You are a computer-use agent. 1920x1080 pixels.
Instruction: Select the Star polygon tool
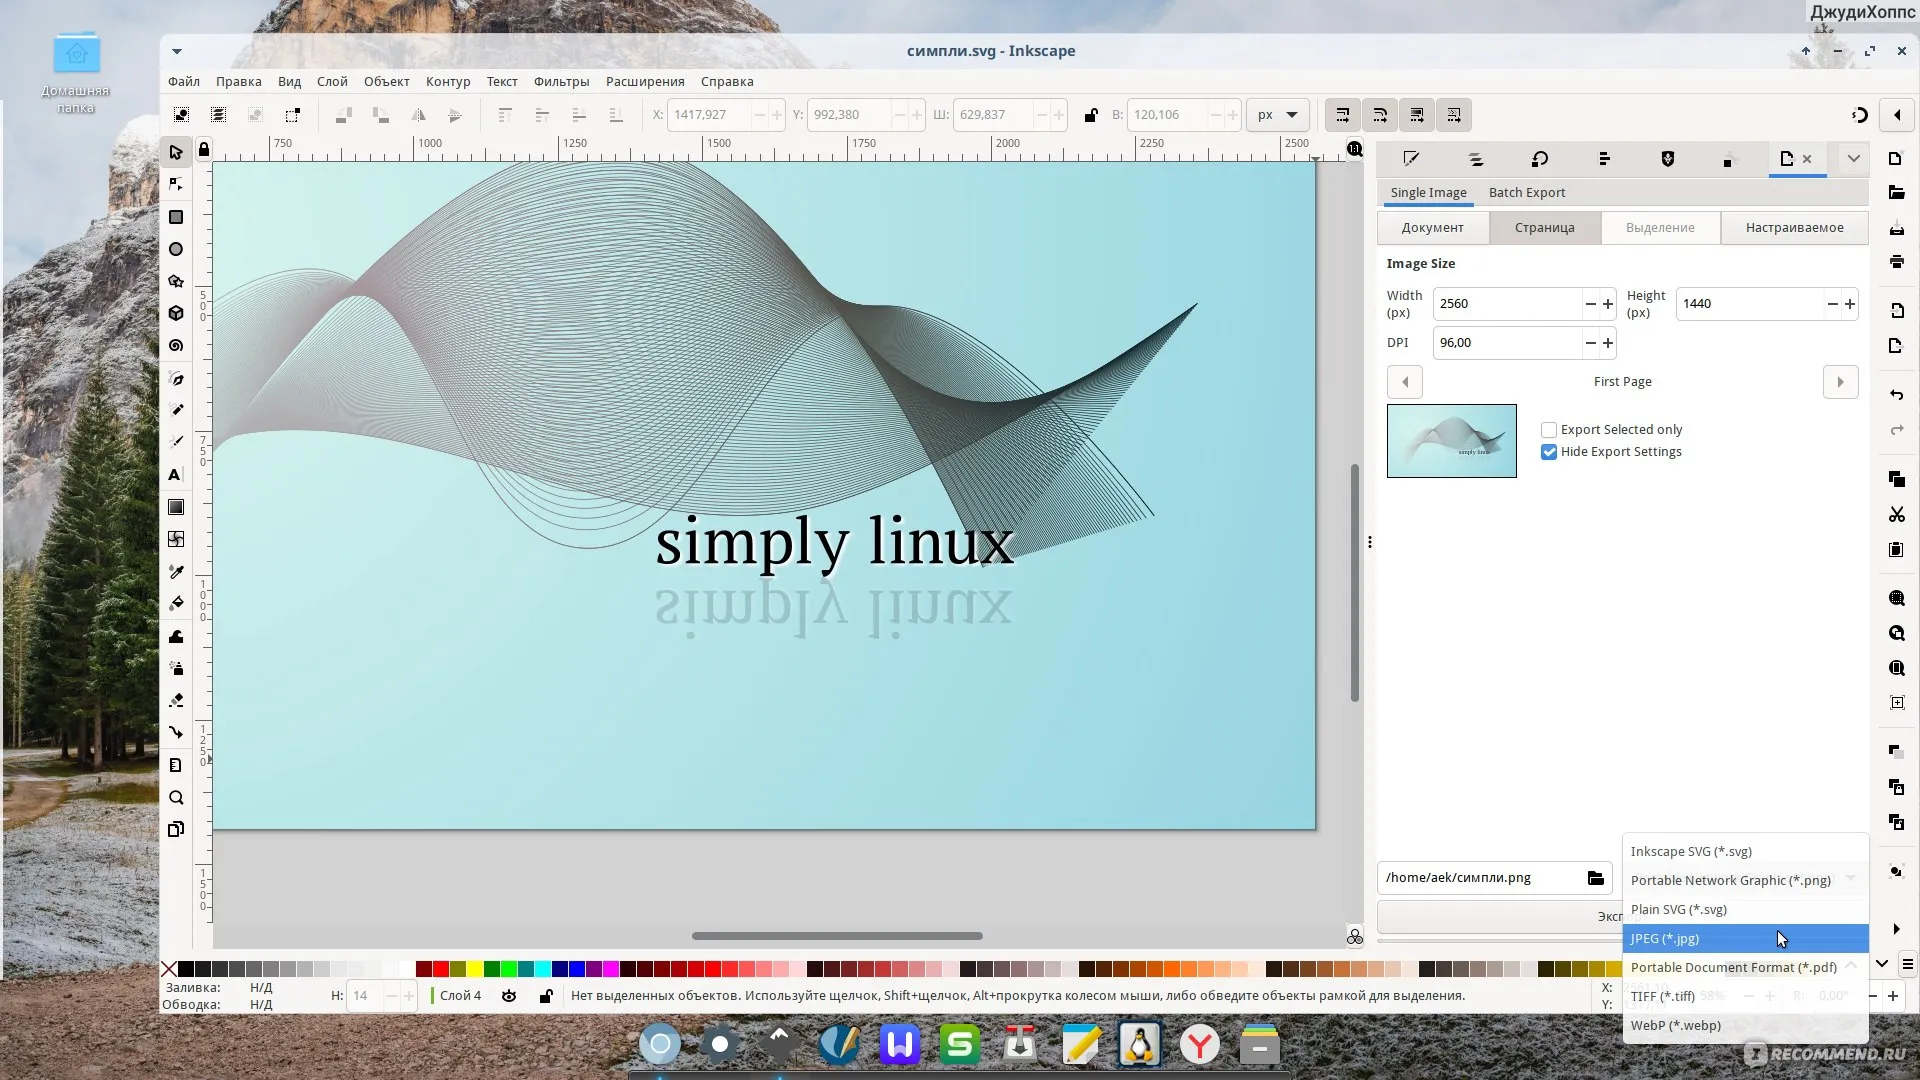point(176,281)
